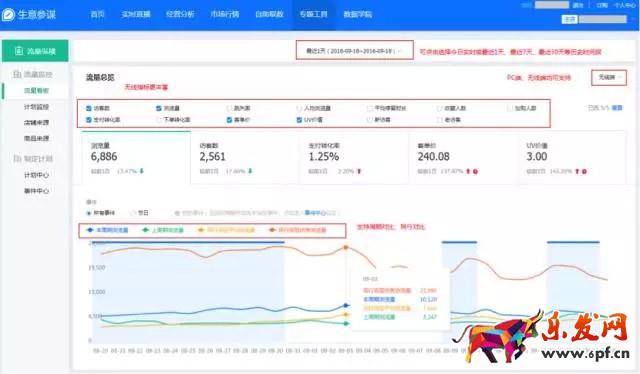Select the 节日 radio button
The image size is (640, 374).
point(133,213)
